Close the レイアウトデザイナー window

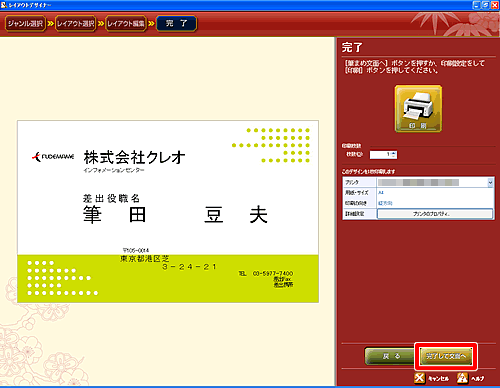pyautogui.click(x=495, y=5)
